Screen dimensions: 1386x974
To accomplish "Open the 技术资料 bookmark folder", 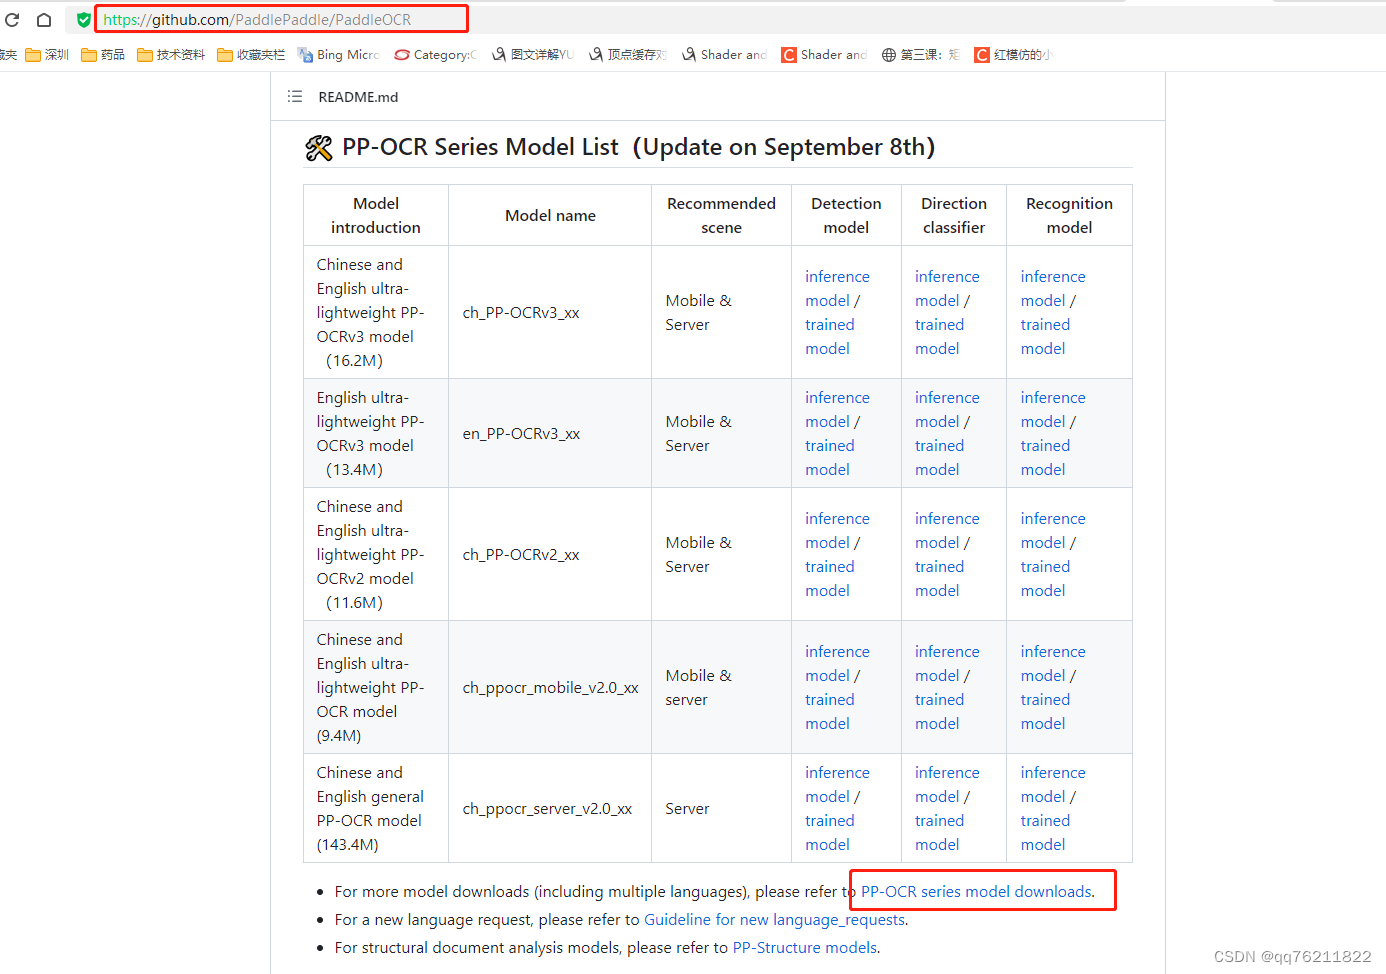I will tap(171, 55).
